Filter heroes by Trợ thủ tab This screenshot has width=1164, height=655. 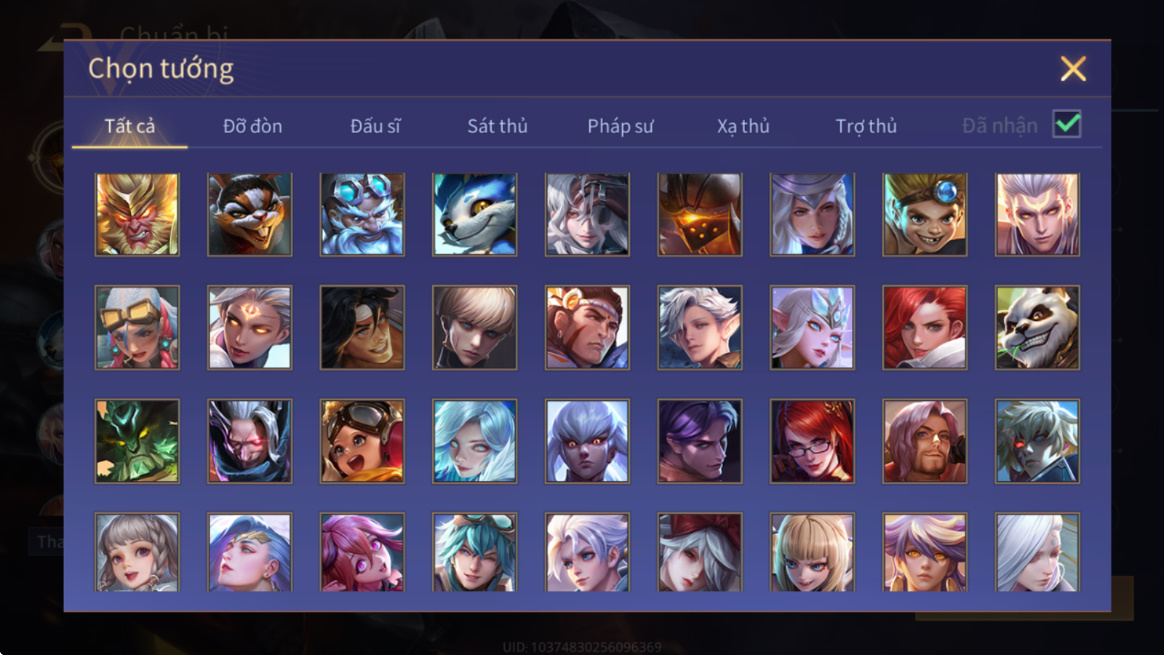coord(866,126)
